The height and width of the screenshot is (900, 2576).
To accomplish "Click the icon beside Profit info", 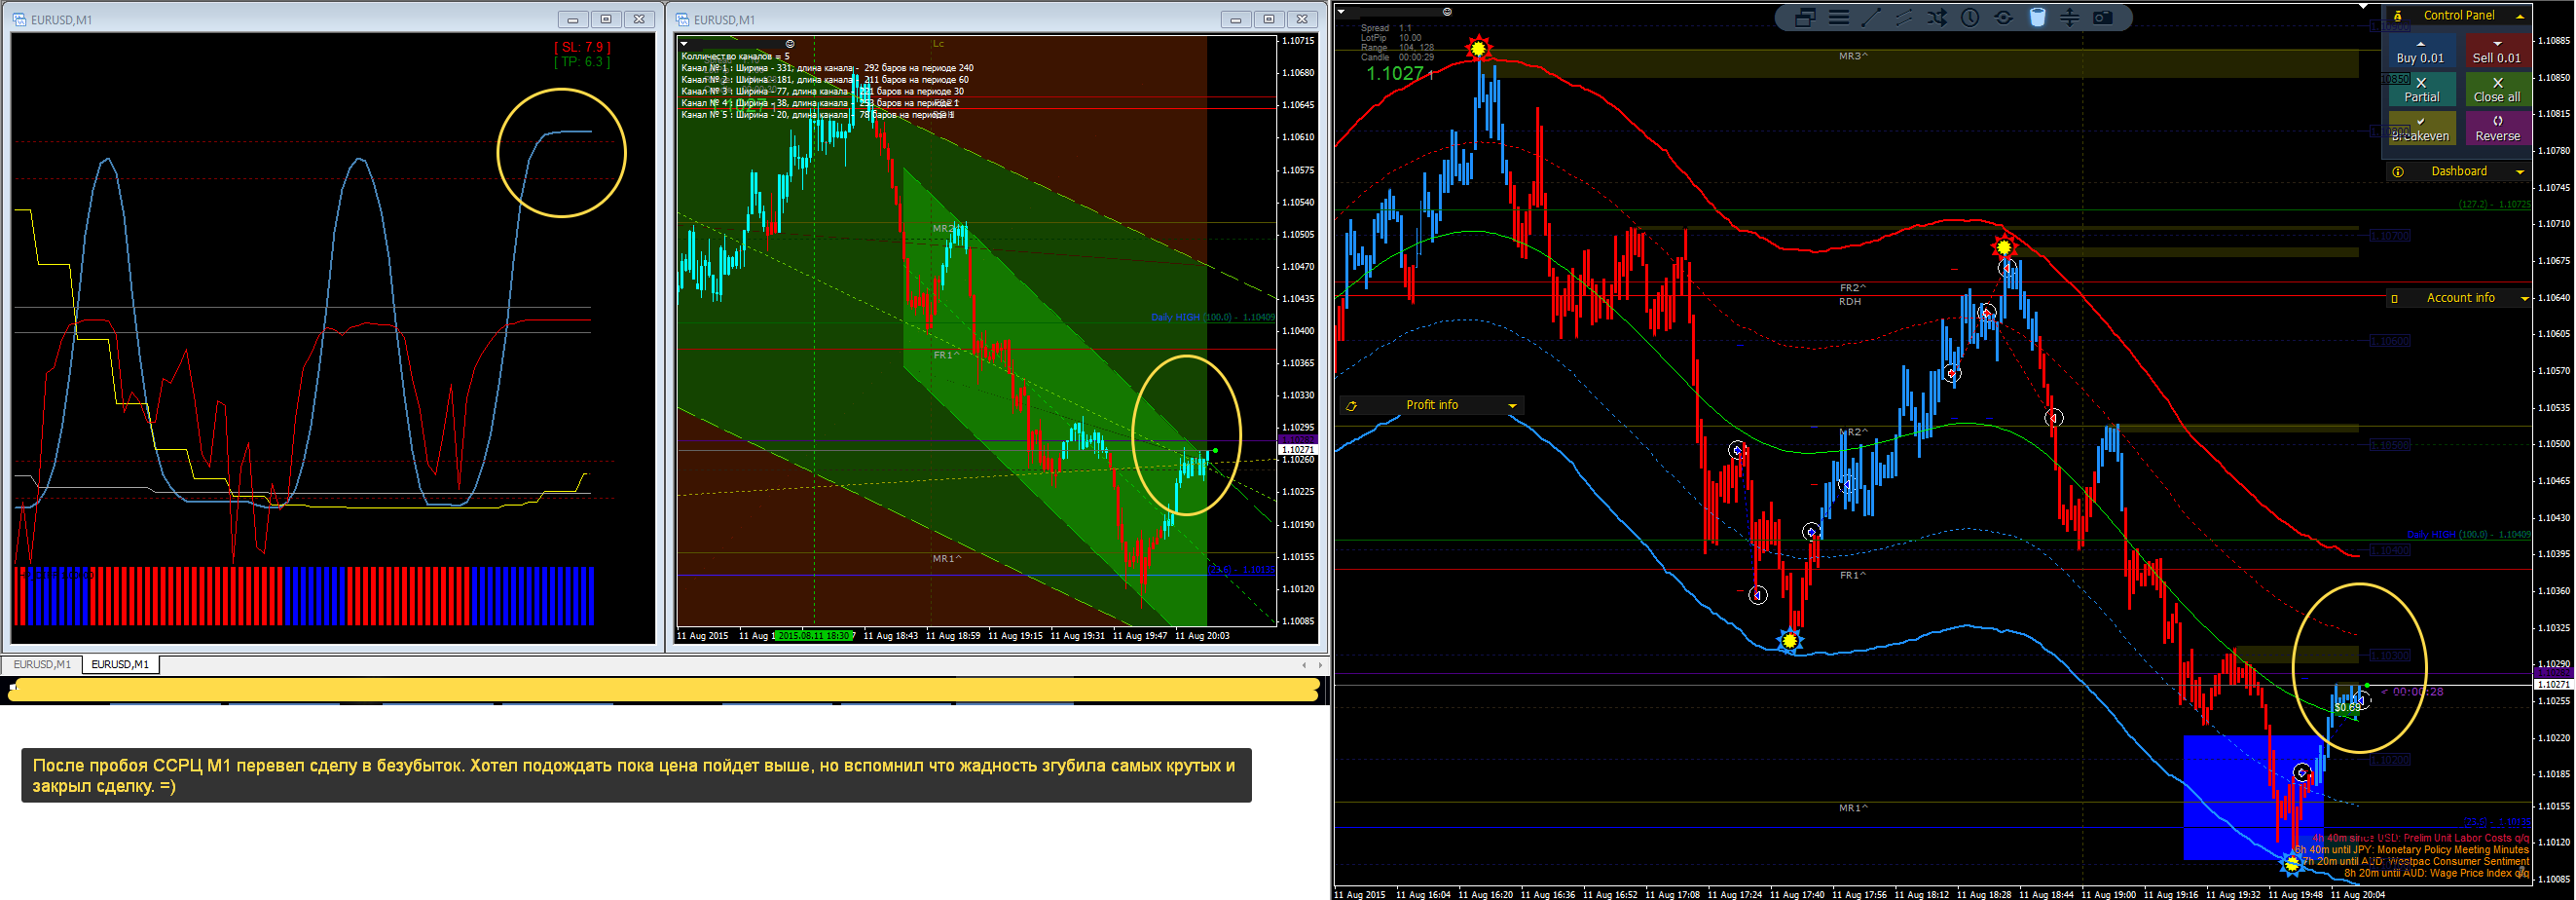I will (1351, 406).
